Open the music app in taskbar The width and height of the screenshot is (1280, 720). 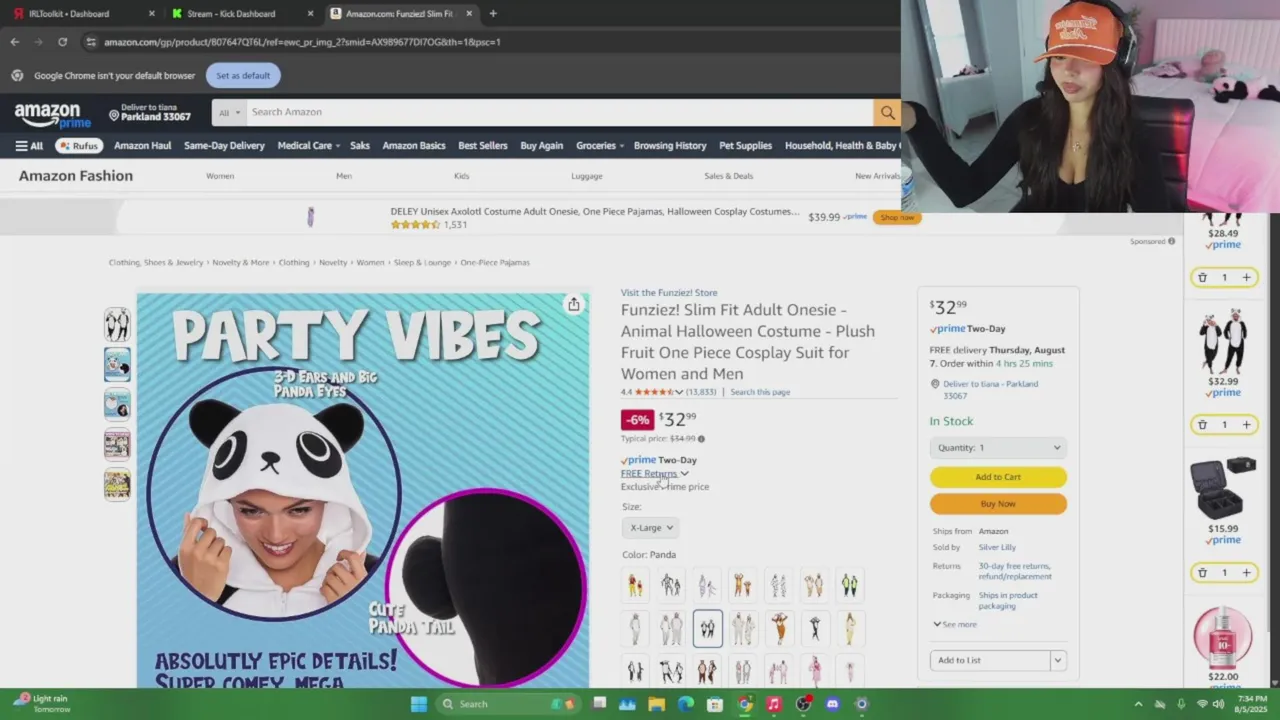pos(773,704)
